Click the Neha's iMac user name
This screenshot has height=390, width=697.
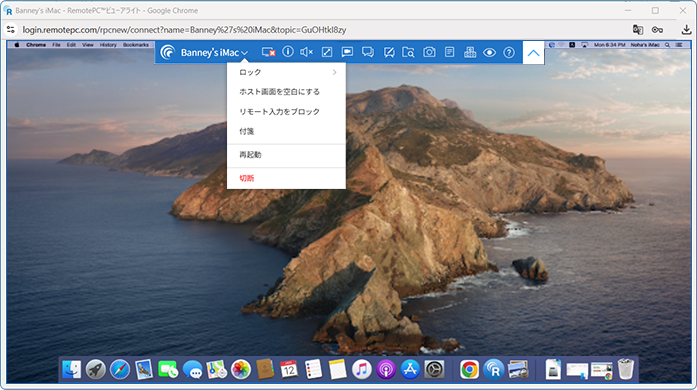(x=645, y=45)
